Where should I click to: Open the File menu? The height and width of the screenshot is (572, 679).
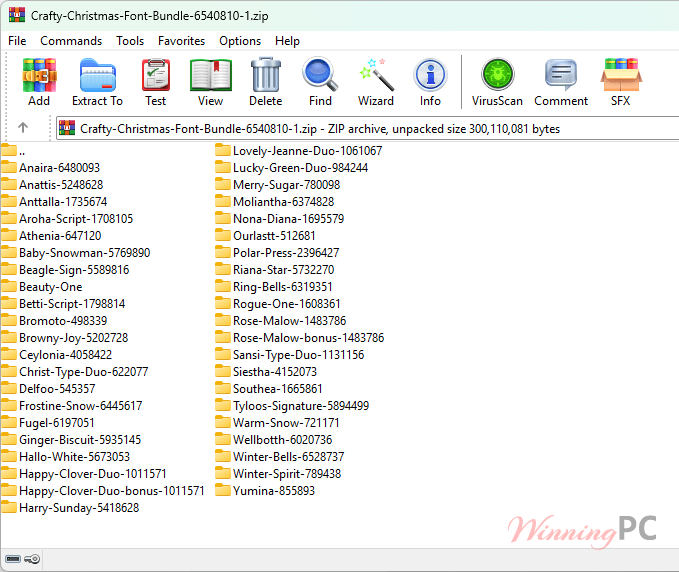tap(17, 41)
